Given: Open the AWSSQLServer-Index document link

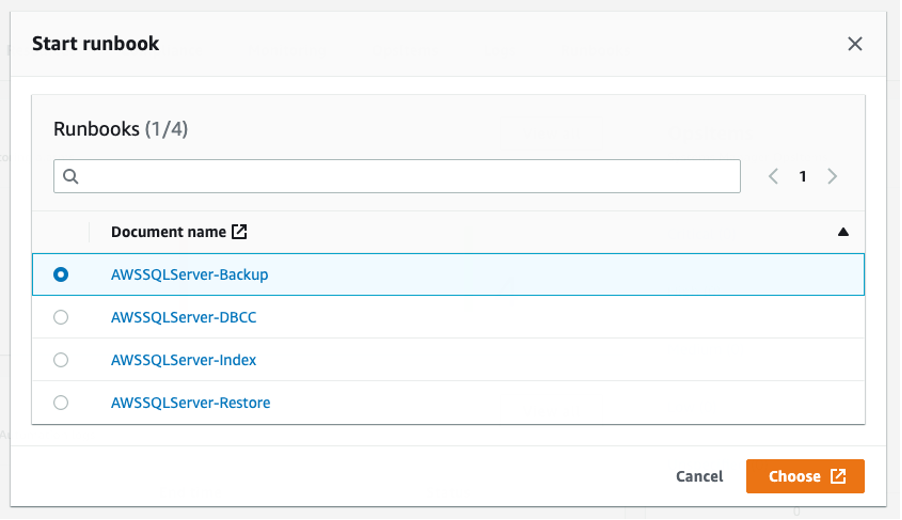Looking at the screenshot, I should pos(184,360).
